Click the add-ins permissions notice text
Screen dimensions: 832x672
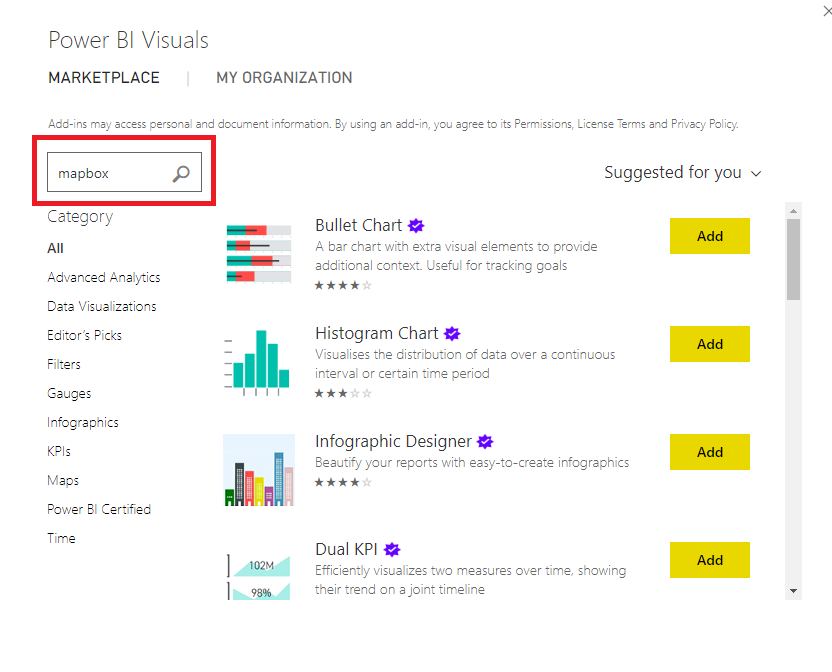click(x=393, y=124)
